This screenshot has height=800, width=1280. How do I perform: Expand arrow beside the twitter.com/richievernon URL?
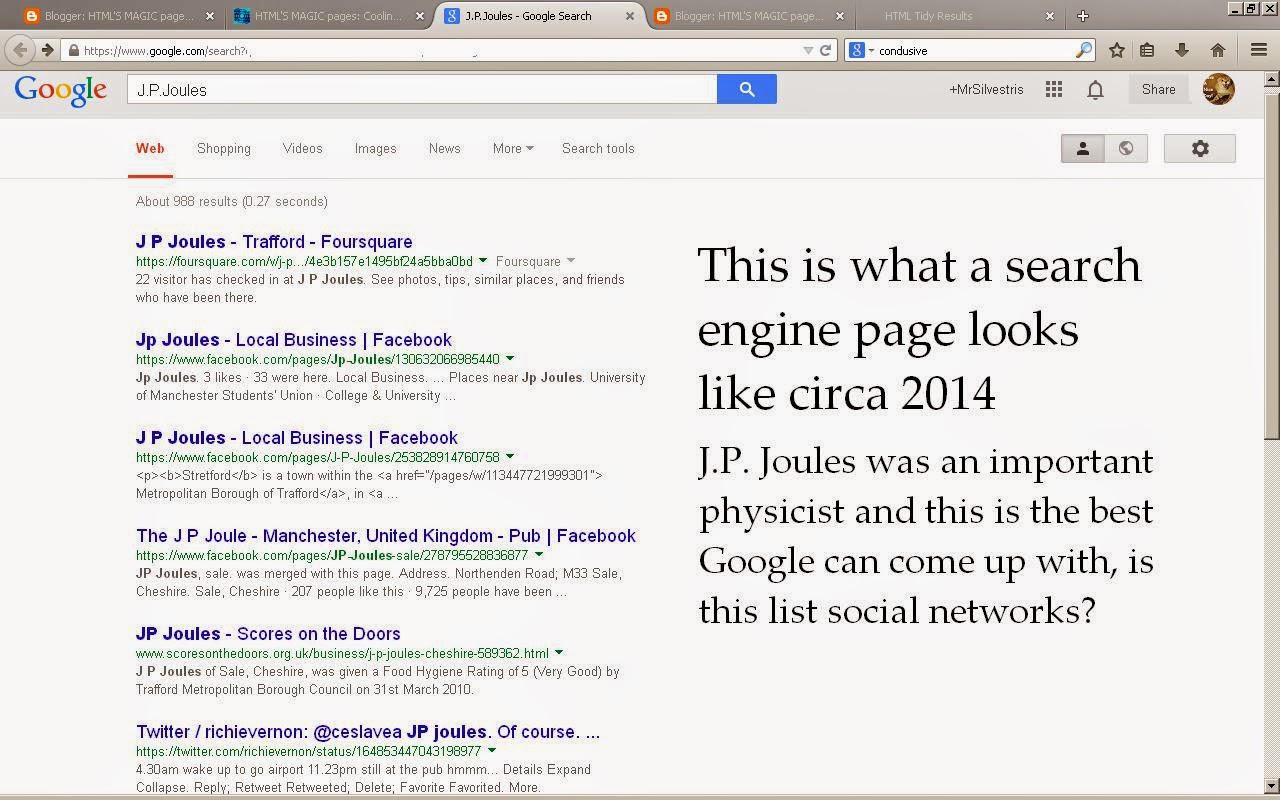492,751
